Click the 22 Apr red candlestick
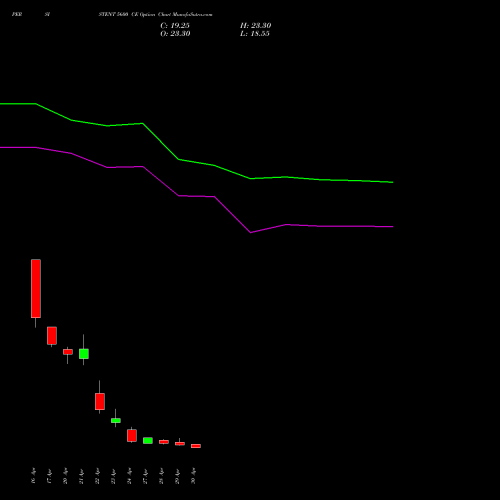Screen dimensions: 500x500 tap(100, 401)
